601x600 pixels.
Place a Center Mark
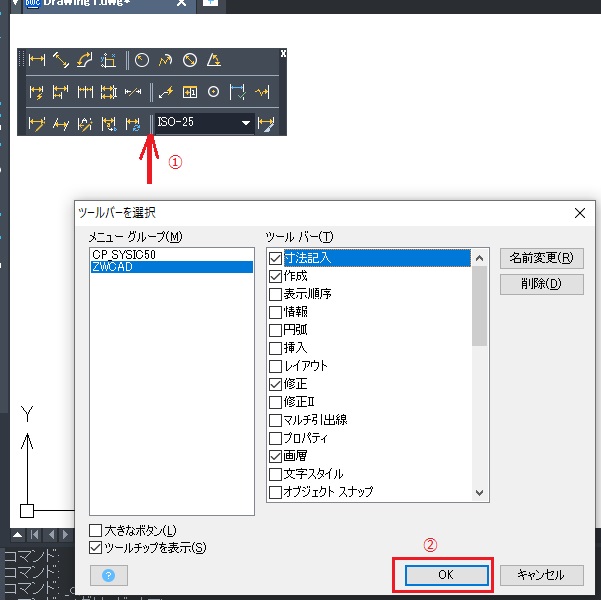click(x=213, y=92)
